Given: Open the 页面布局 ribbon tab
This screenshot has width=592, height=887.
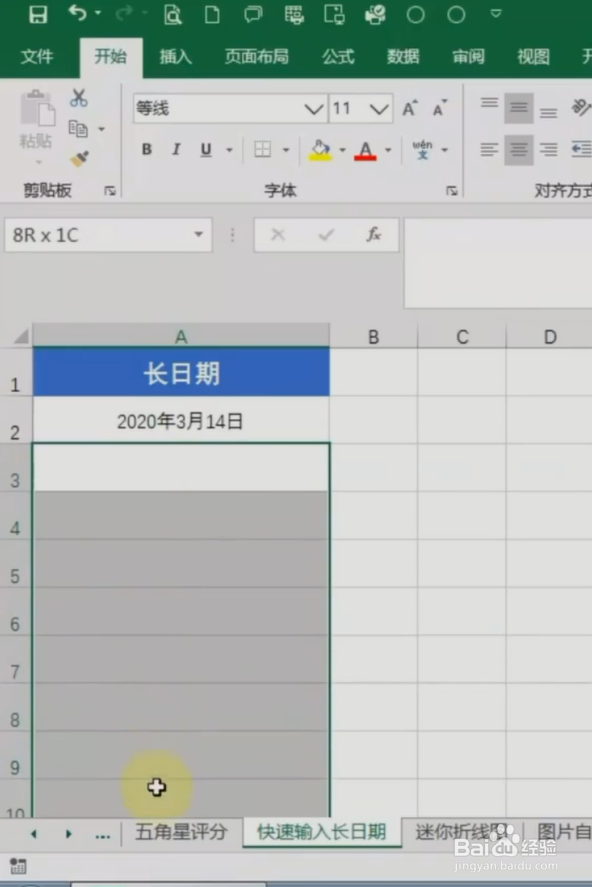Looking at the screenshot, I should click(256, 57).
